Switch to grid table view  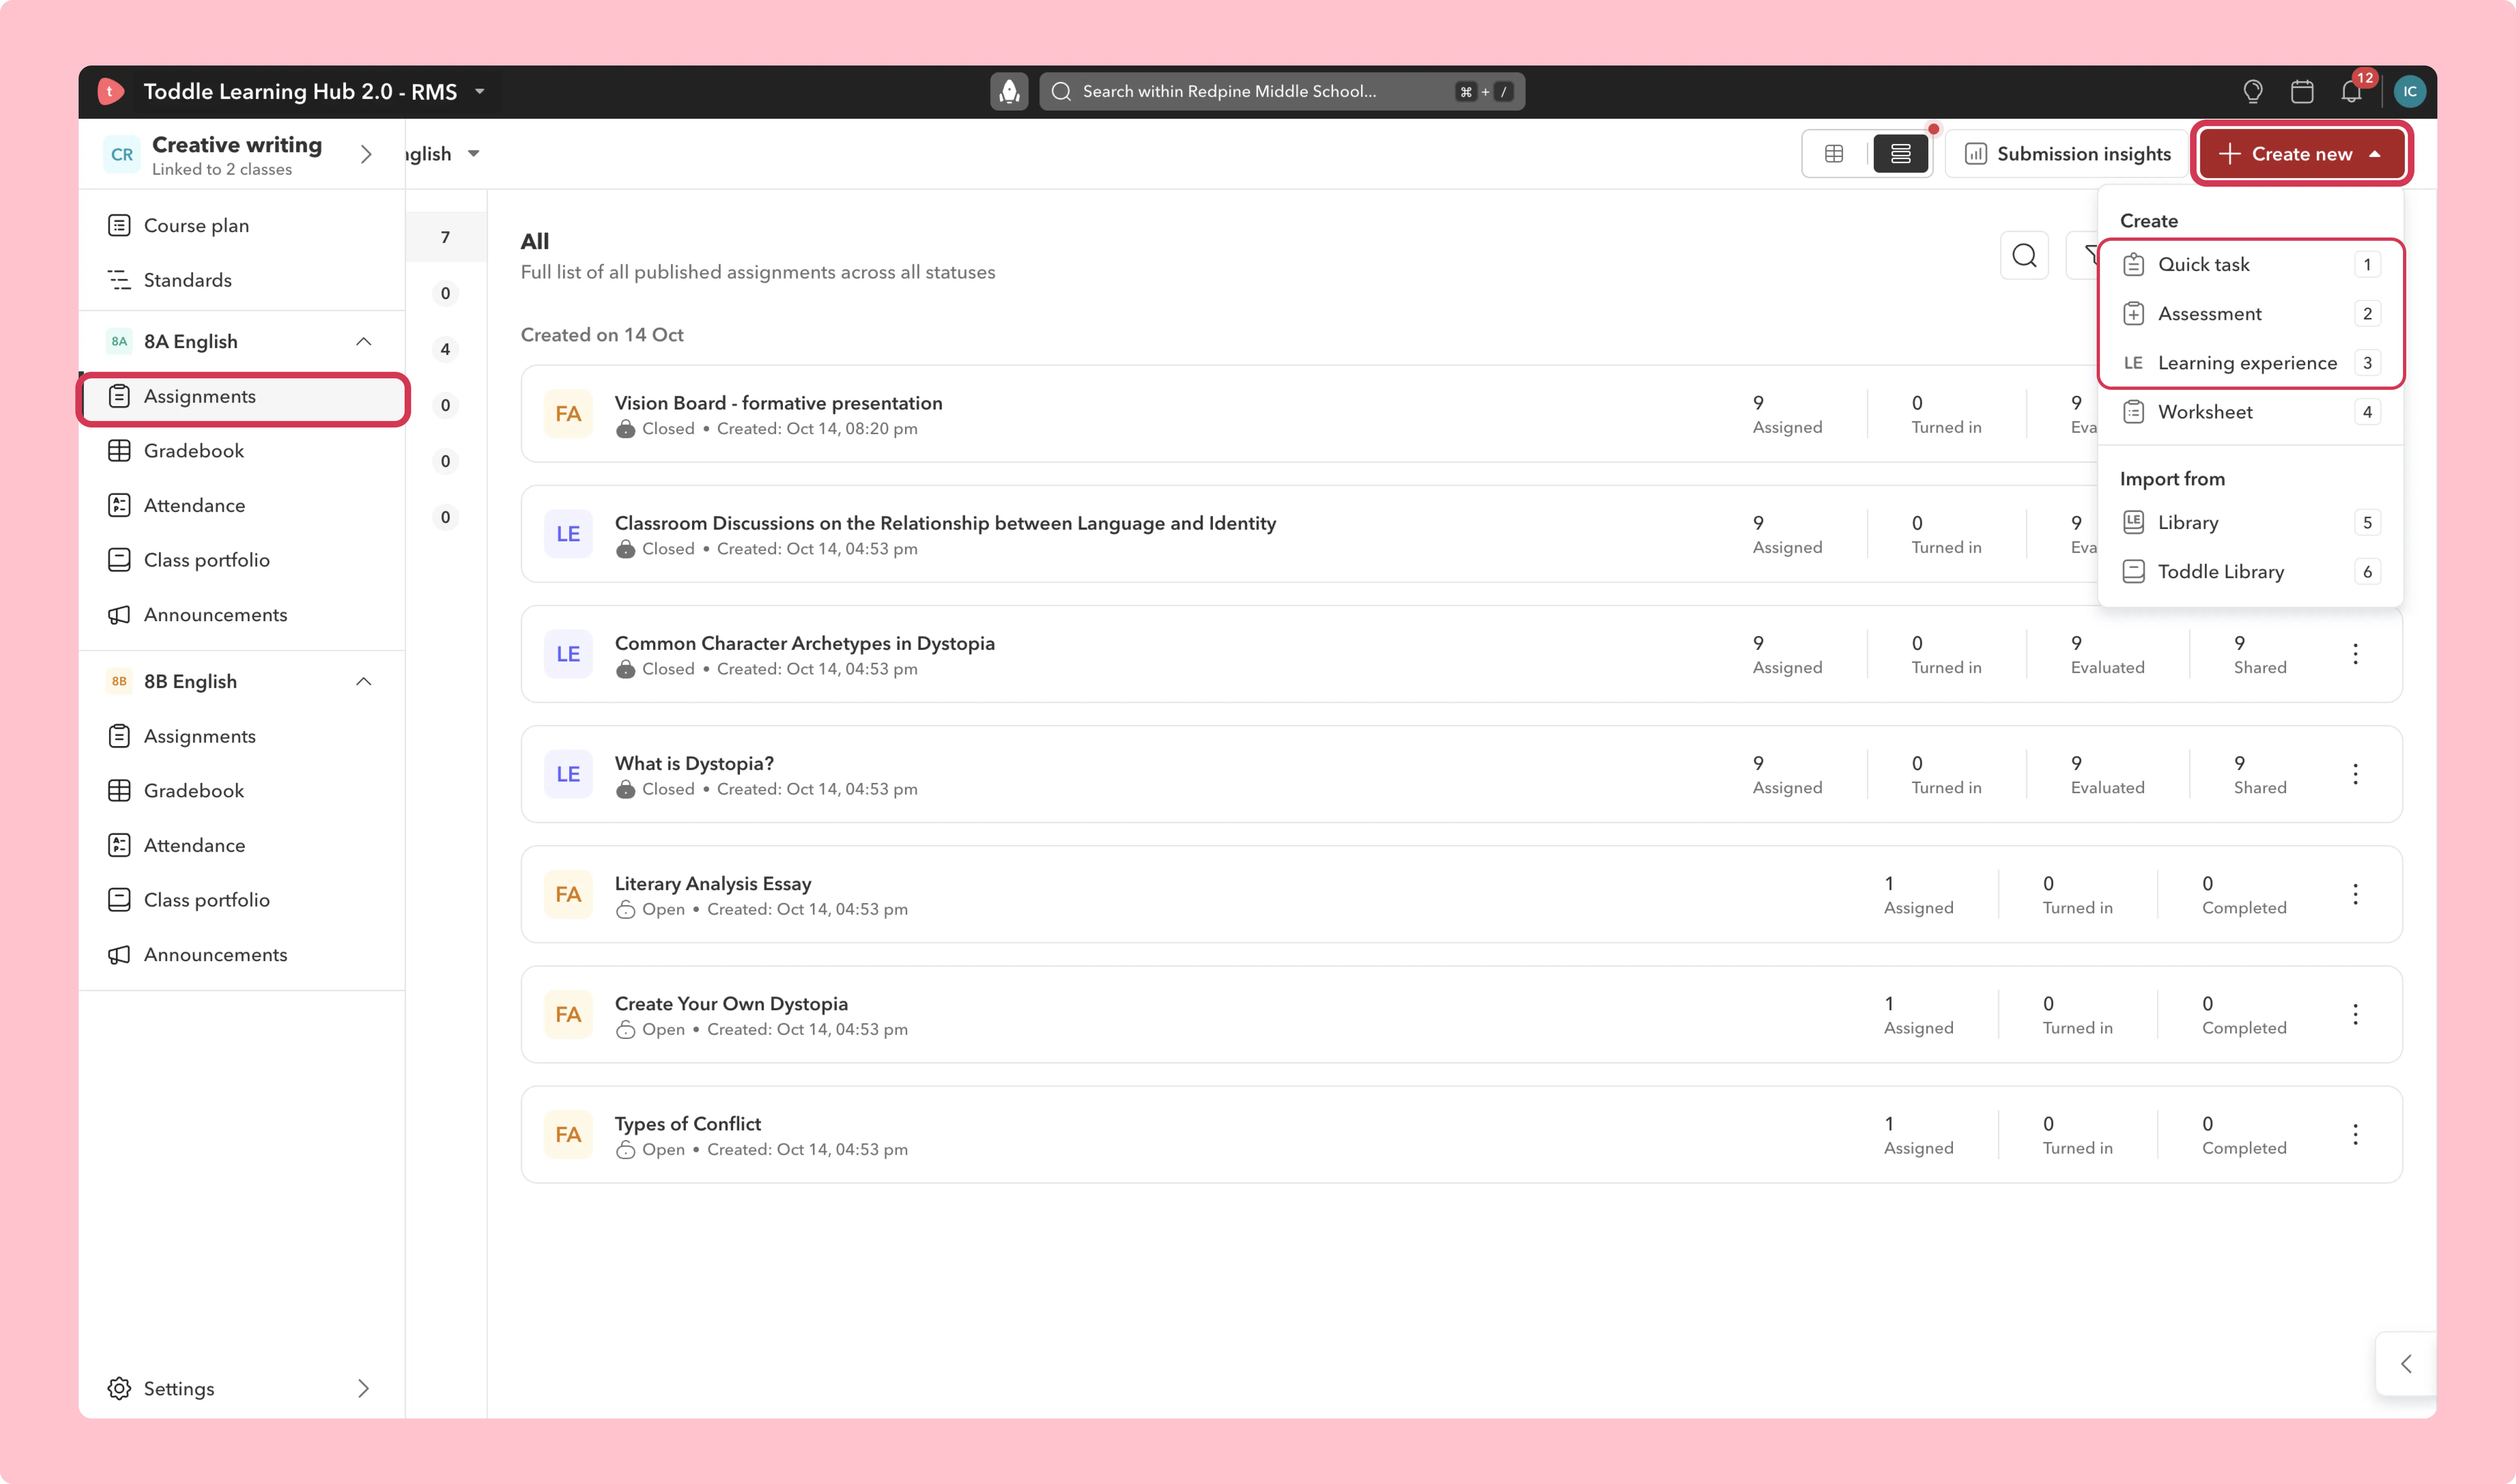[1834, 154]
